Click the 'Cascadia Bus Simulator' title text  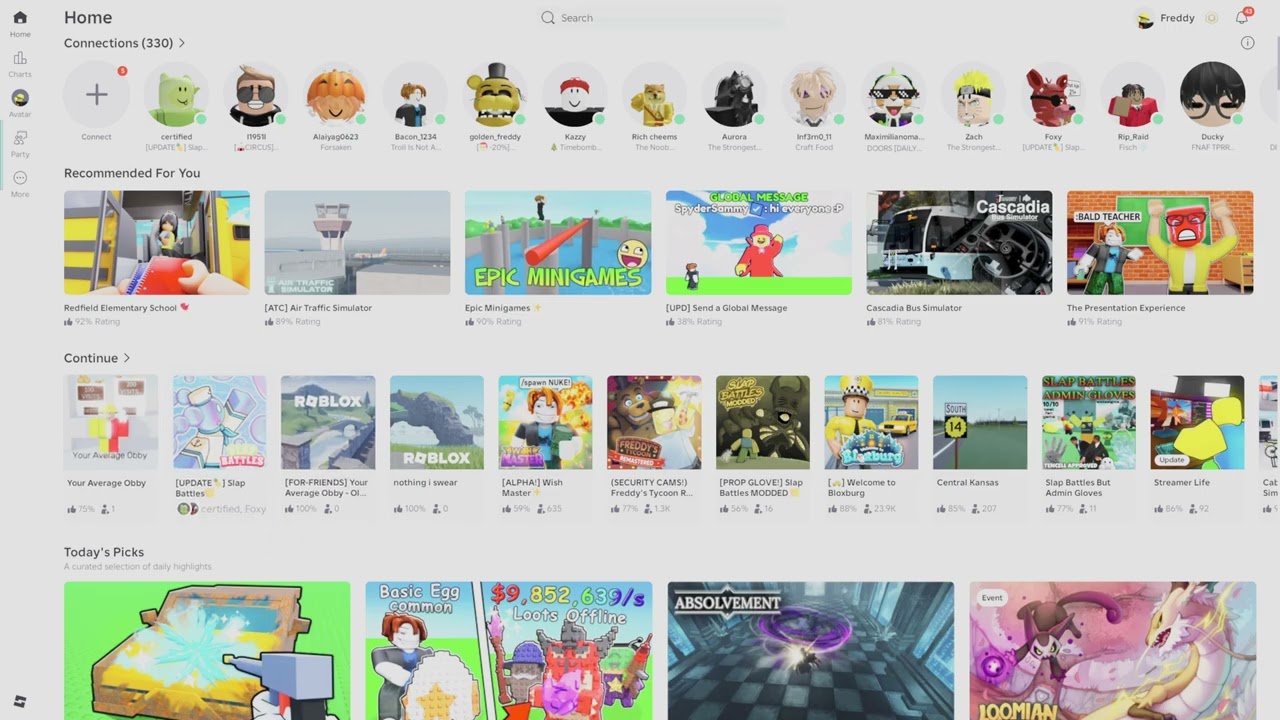[914, 308]
